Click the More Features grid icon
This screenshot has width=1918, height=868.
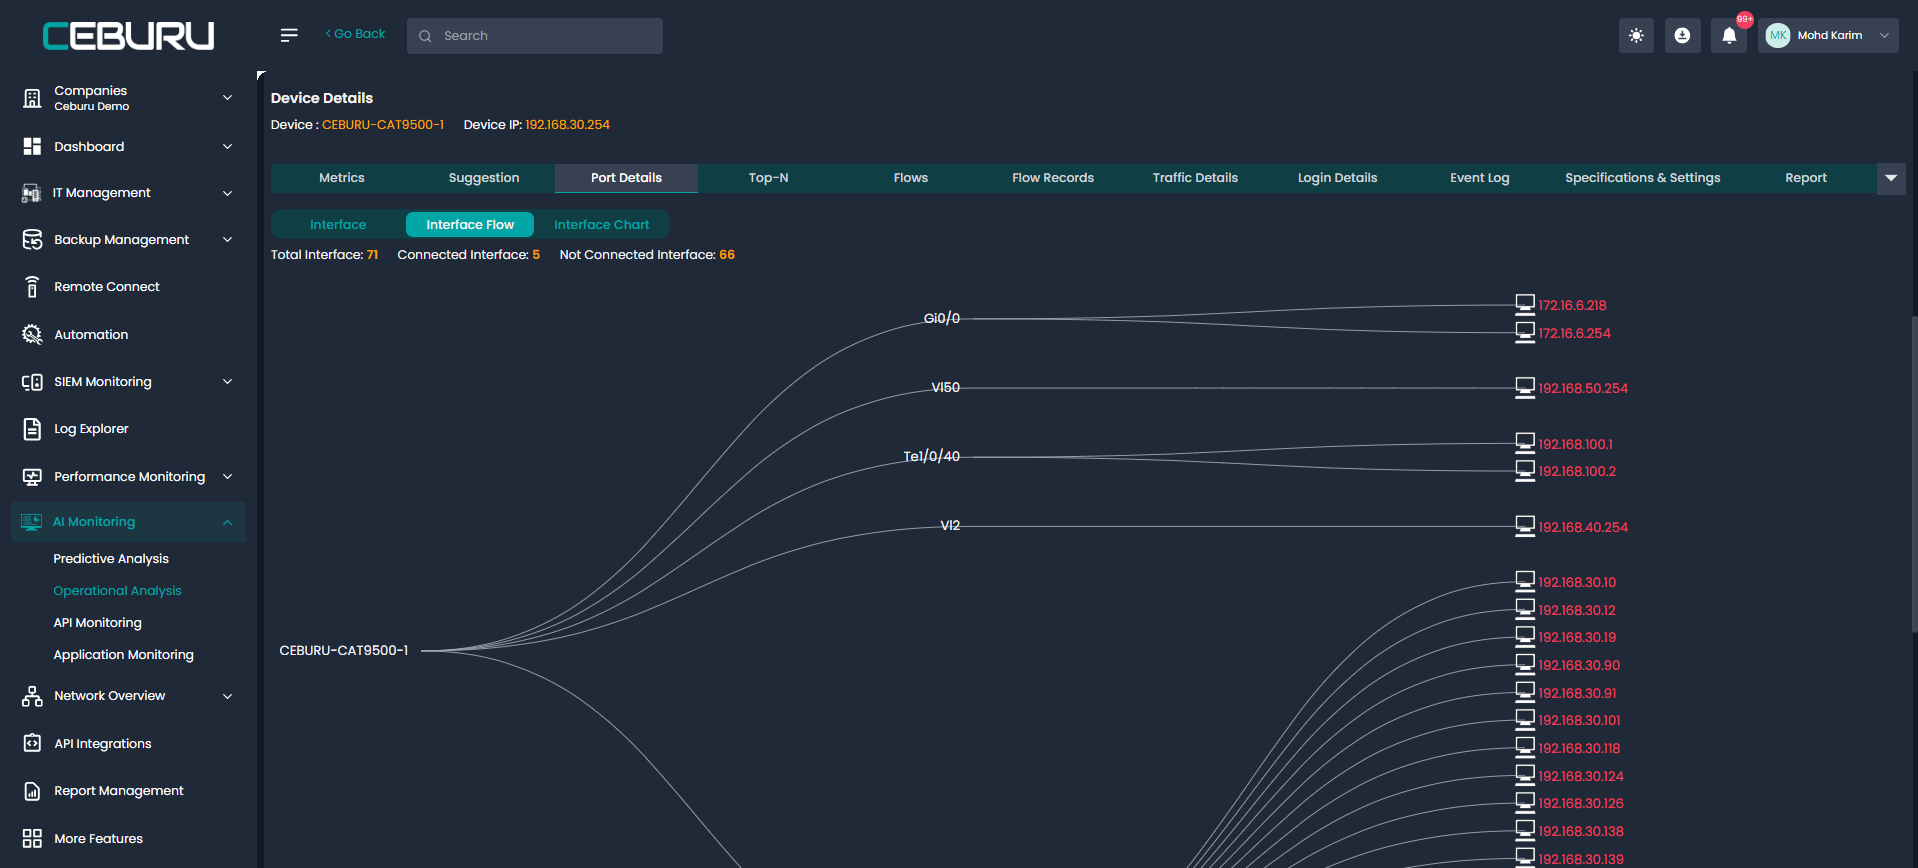[x=32, y=838]
